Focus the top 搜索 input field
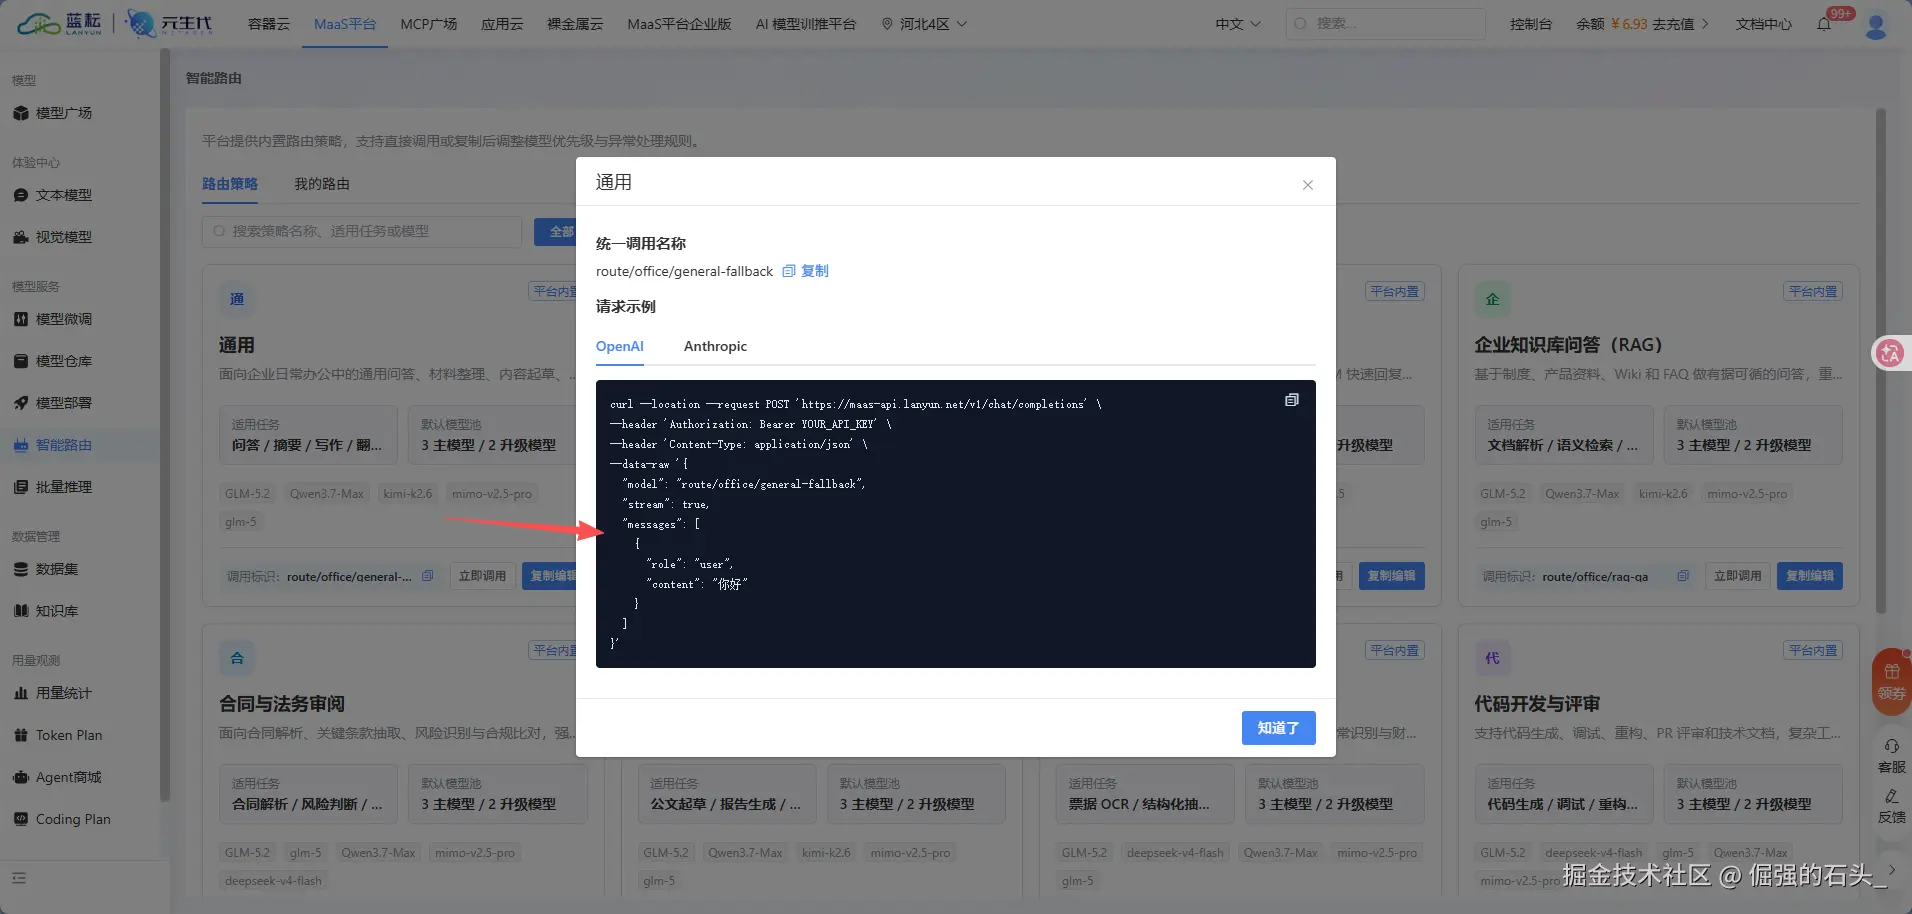 (1385, 24)
